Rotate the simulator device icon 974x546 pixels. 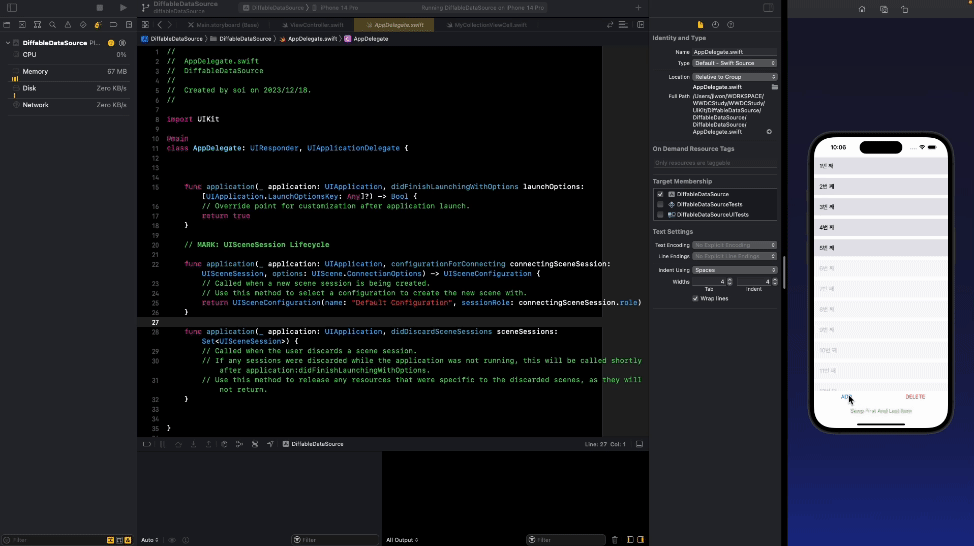904,9
